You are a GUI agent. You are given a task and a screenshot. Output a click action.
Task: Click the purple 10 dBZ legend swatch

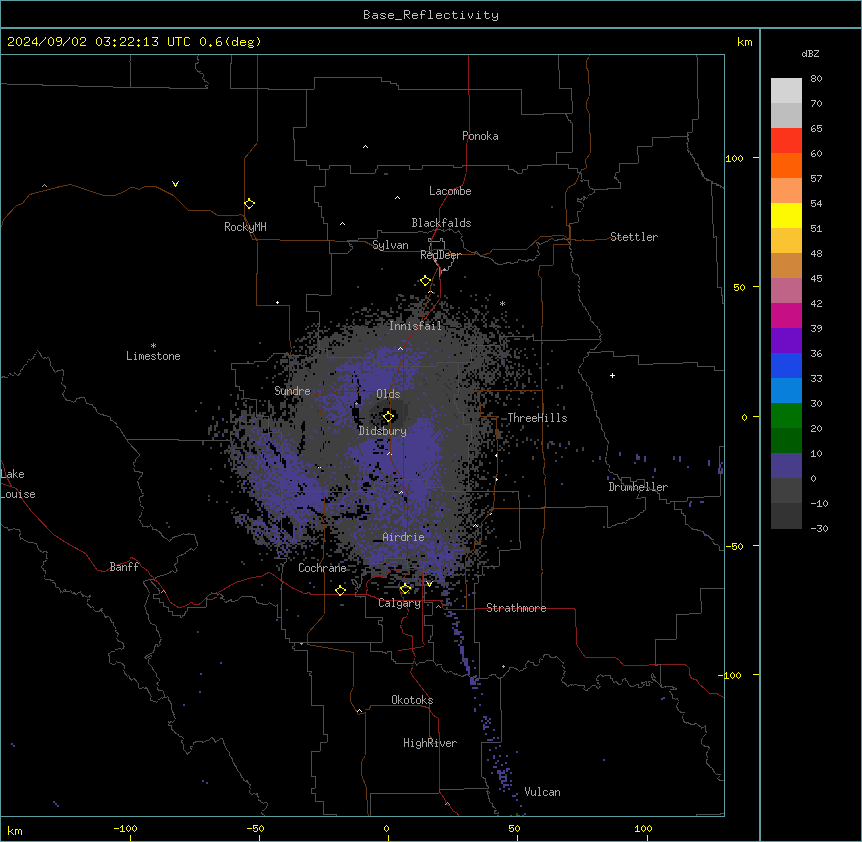tap(786, 466)
